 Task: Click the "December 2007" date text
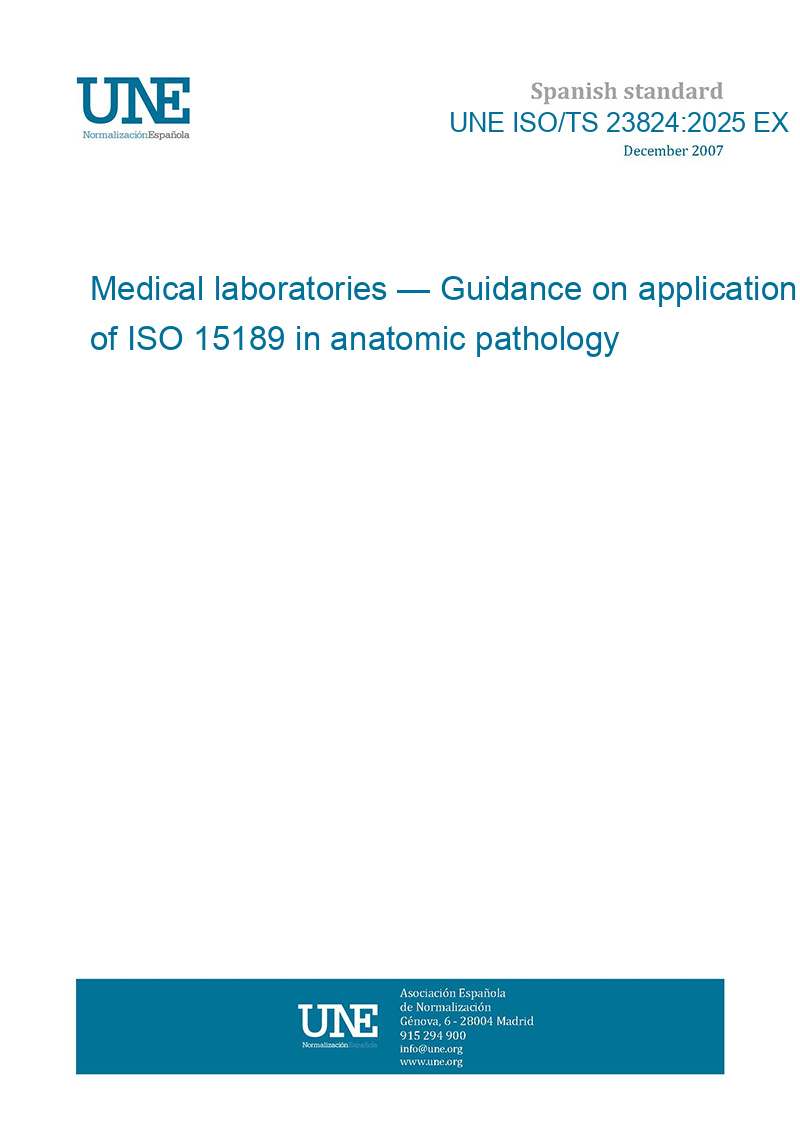coord(672,151)
